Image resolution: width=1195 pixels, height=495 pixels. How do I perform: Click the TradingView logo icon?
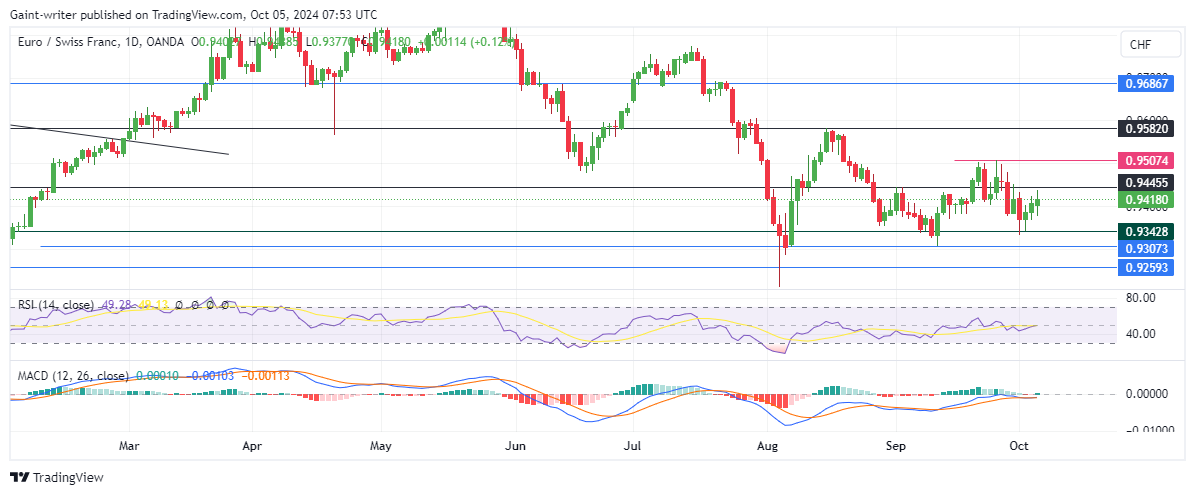coord(20,477)
